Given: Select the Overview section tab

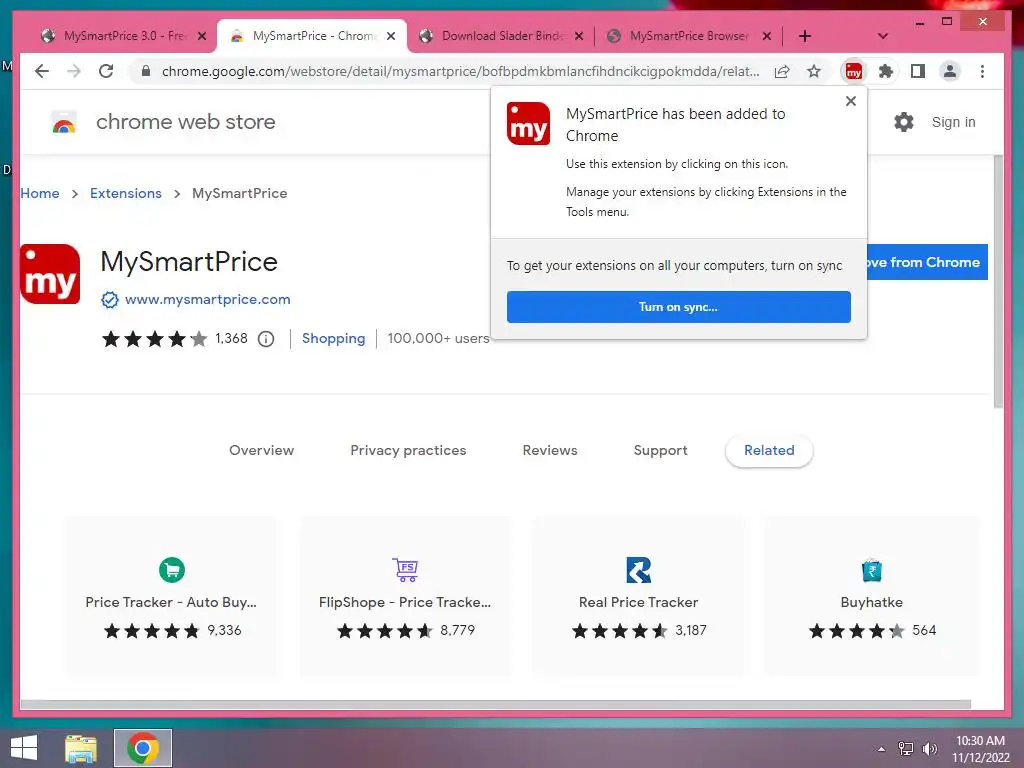Looking at the screenshot, I should coord(261,451).
